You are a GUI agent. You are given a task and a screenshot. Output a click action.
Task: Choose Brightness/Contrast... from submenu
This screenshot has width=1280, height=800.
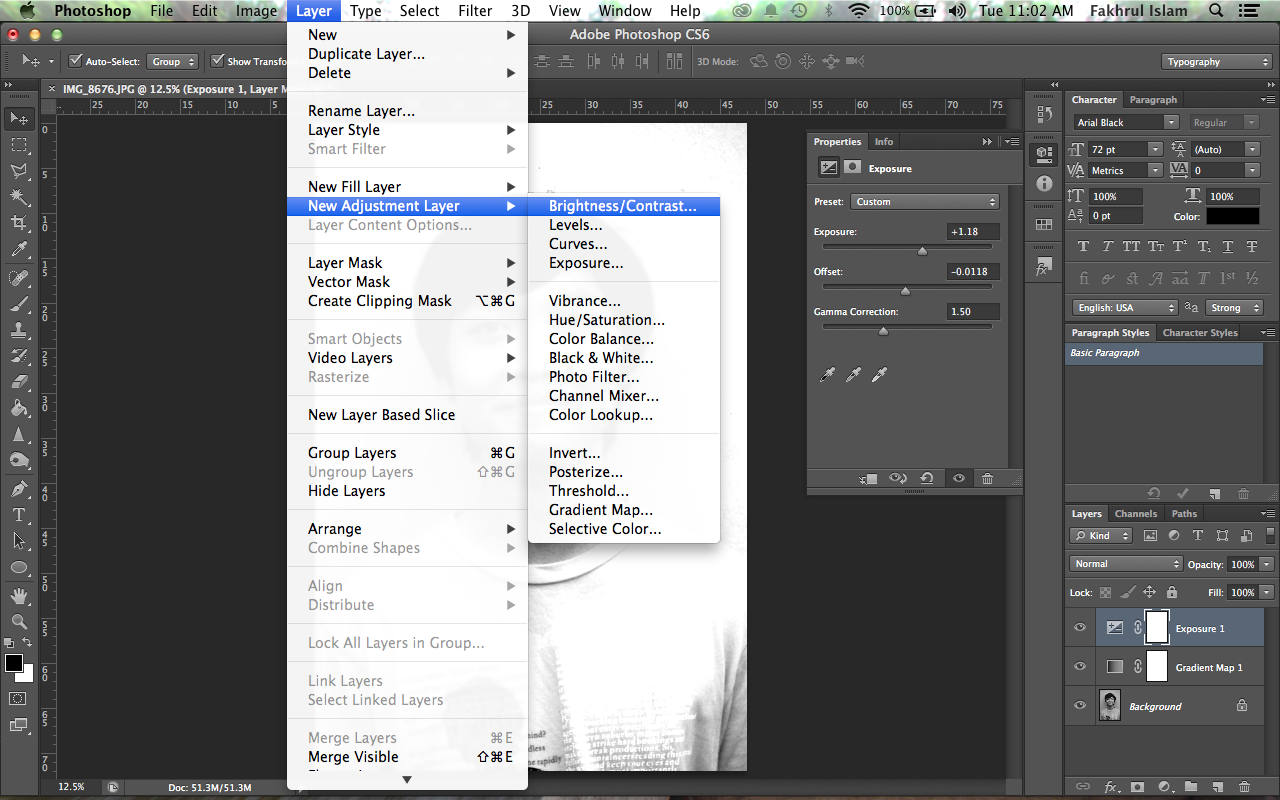coord(623,206)
